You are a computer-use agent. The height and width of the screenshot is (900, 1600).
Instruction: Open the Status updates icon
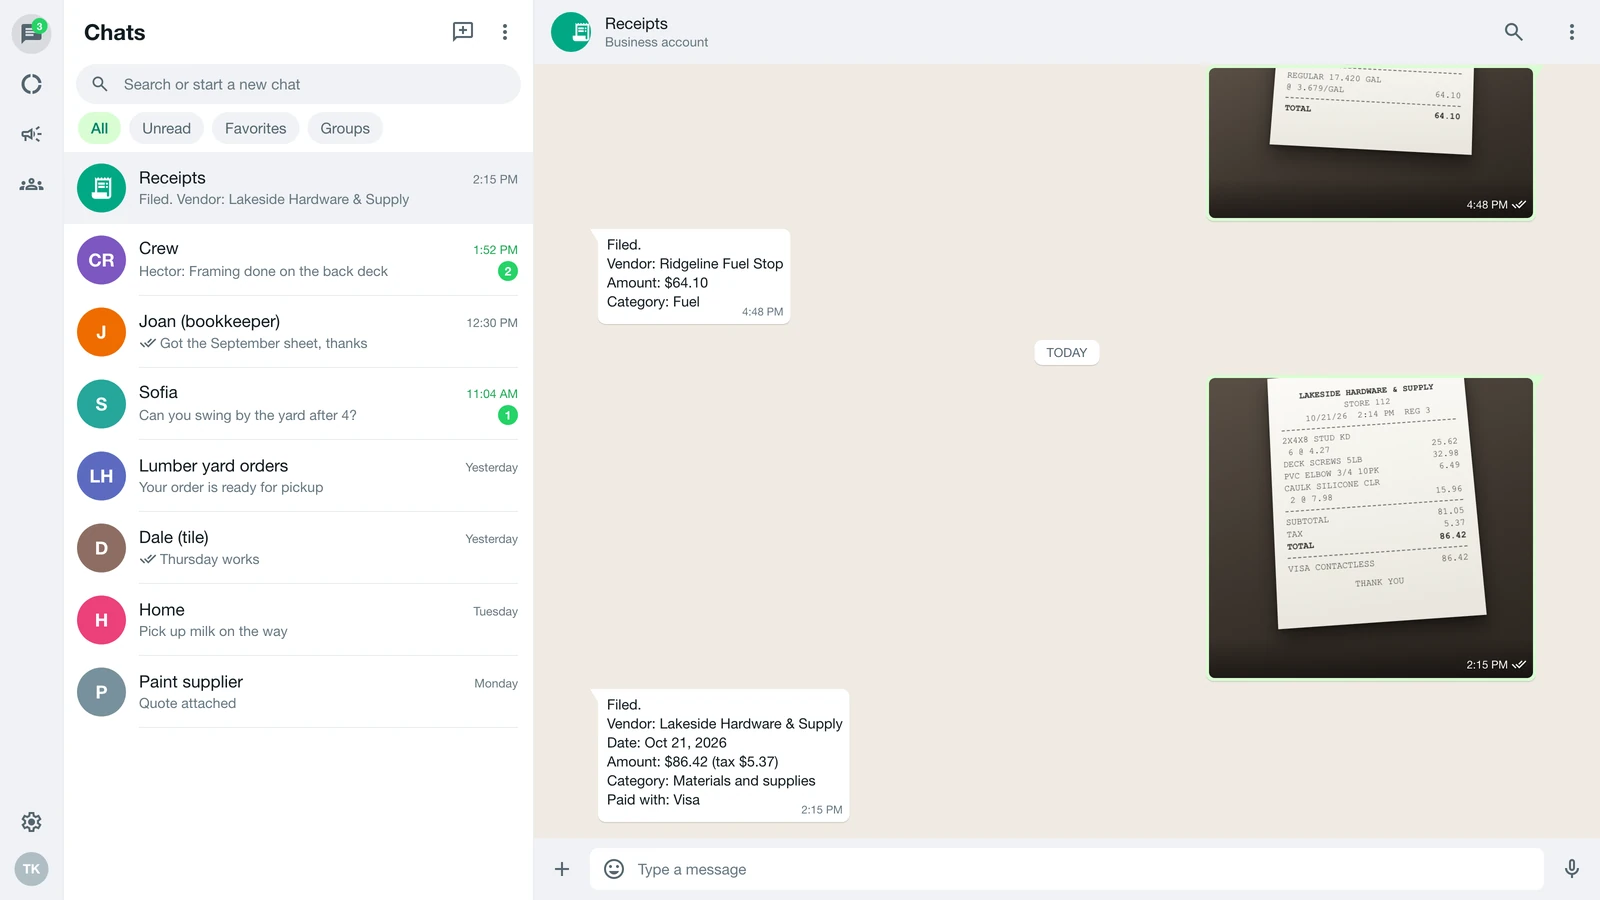tap(31, 84)
